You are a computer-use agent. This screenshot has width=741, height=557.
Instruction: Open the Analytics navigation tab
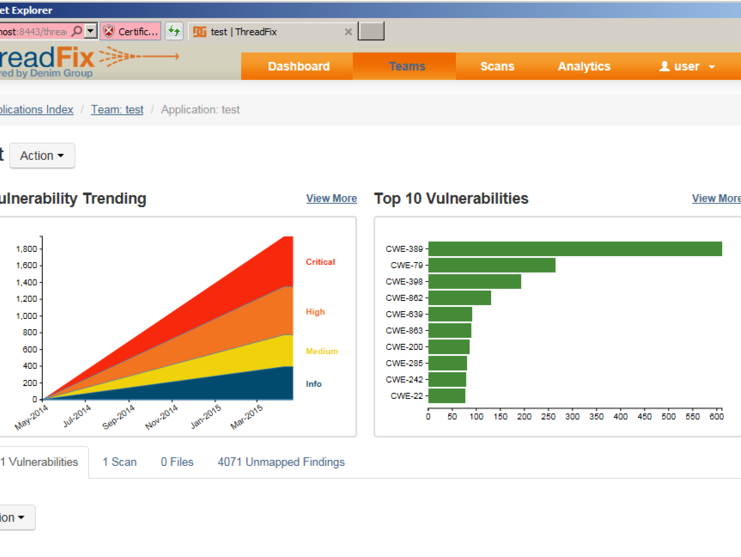(x=584, y=67)
